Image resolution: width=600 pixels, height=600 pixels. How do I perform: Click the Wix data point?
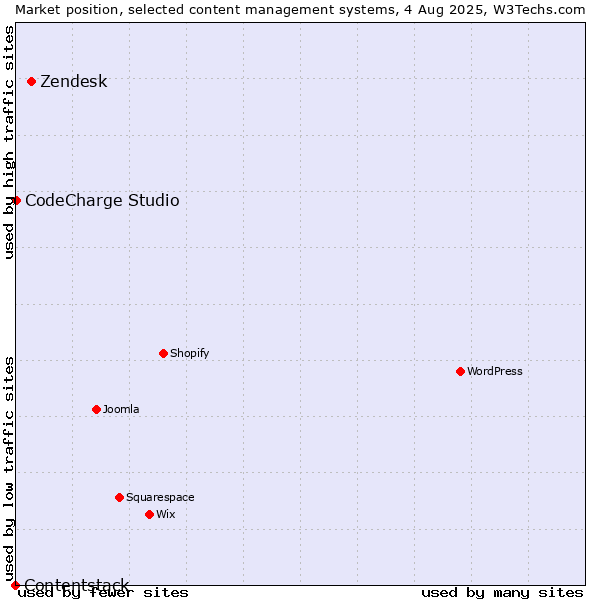click(150, 514)
